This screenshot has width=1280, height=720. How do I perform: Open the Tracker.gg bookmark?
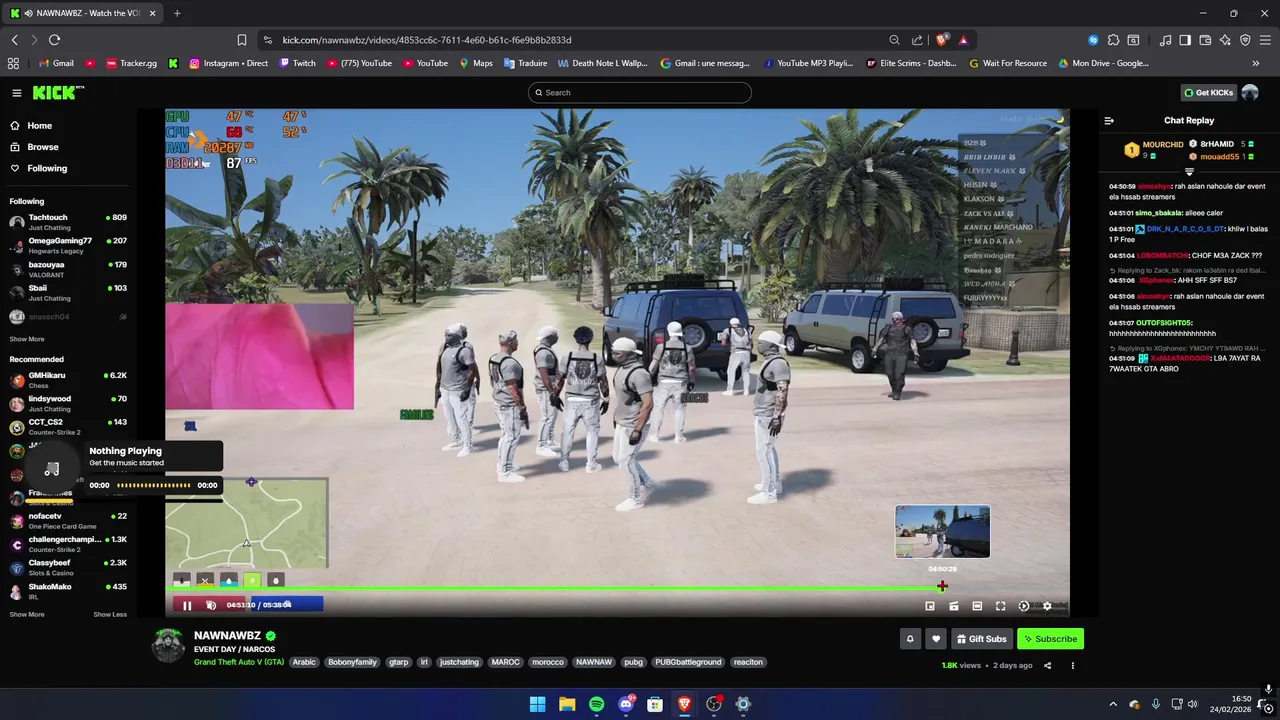click(x=131, y=63)
